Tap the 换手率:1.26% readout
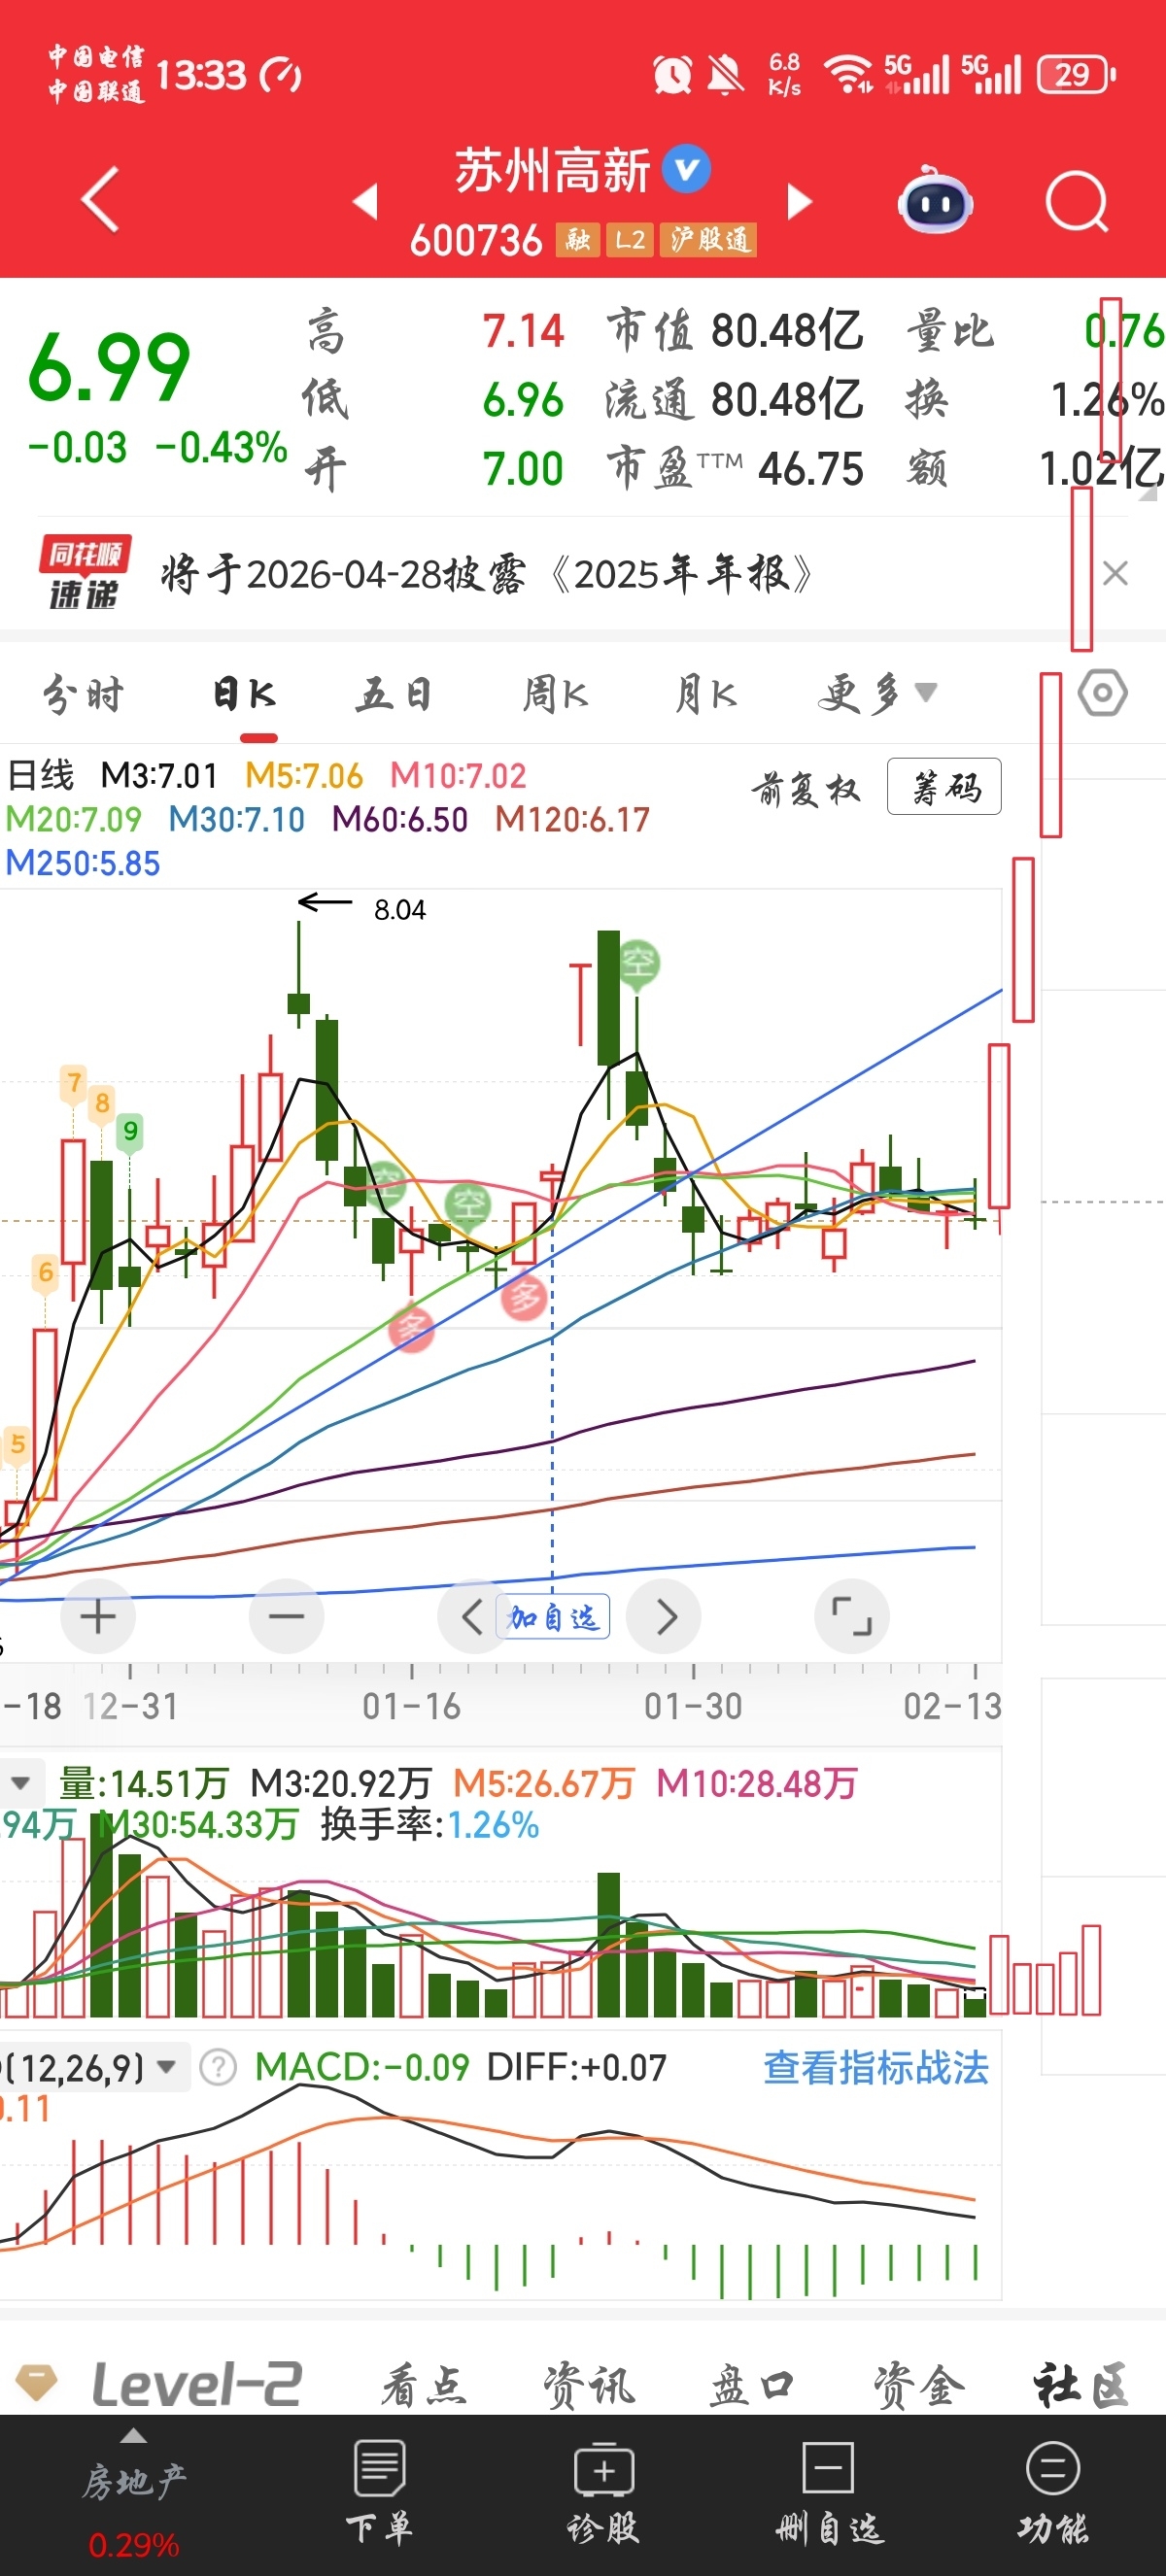The image size is (1166, 2576). point(429,1825)
